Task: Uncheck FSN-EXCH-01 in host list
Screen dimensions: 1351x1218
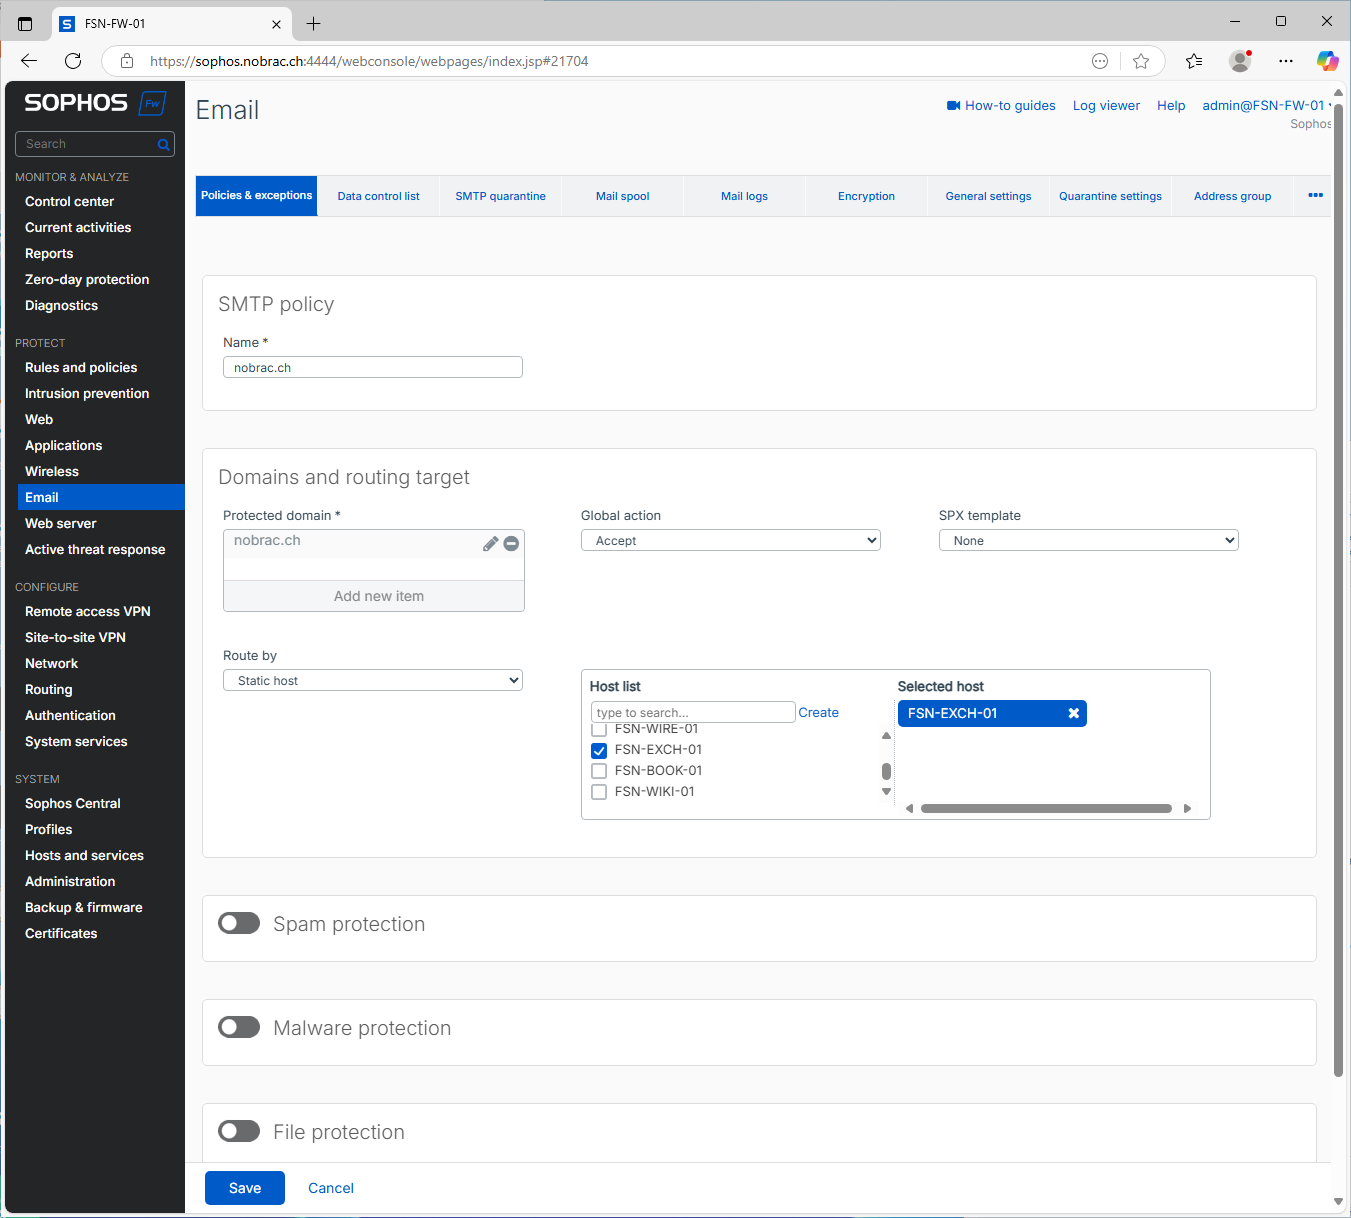Action: pos(599,750)
